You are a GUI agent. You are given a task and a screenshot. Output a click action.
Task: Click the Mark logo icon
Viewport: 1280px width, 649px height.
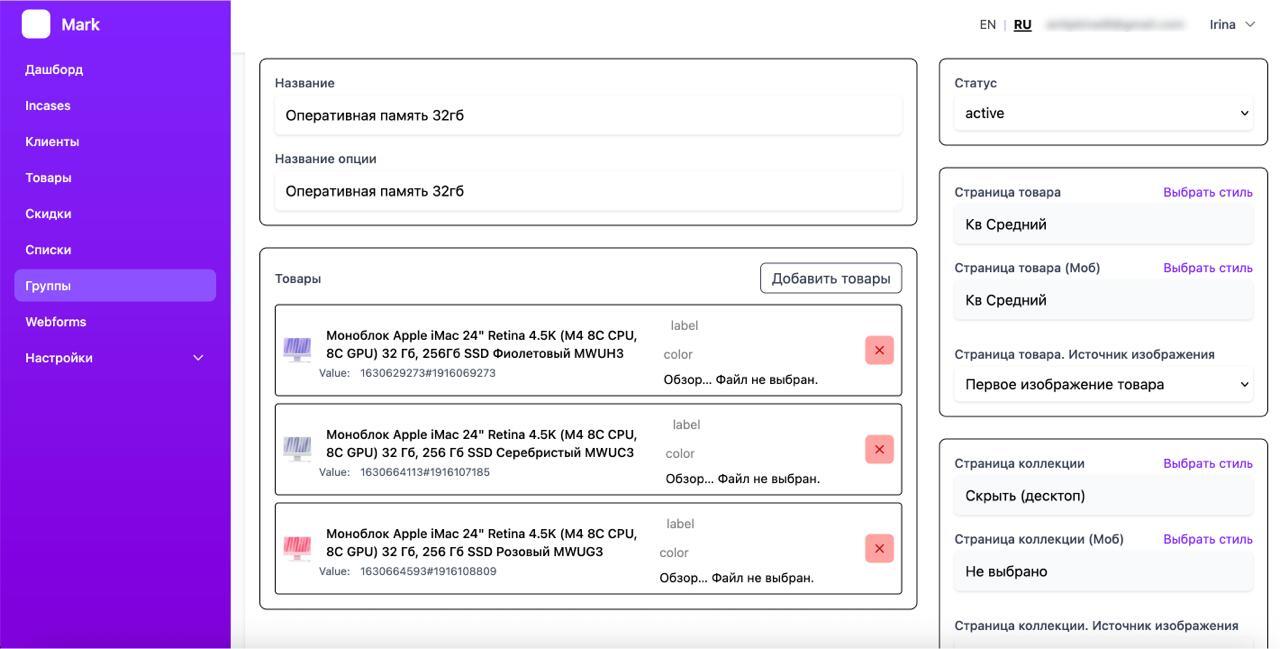[x=36, y=24]
